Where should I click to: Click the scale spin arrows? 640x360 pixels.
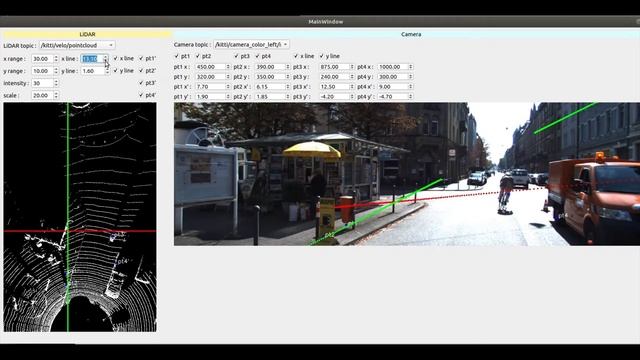coord(56,96)
